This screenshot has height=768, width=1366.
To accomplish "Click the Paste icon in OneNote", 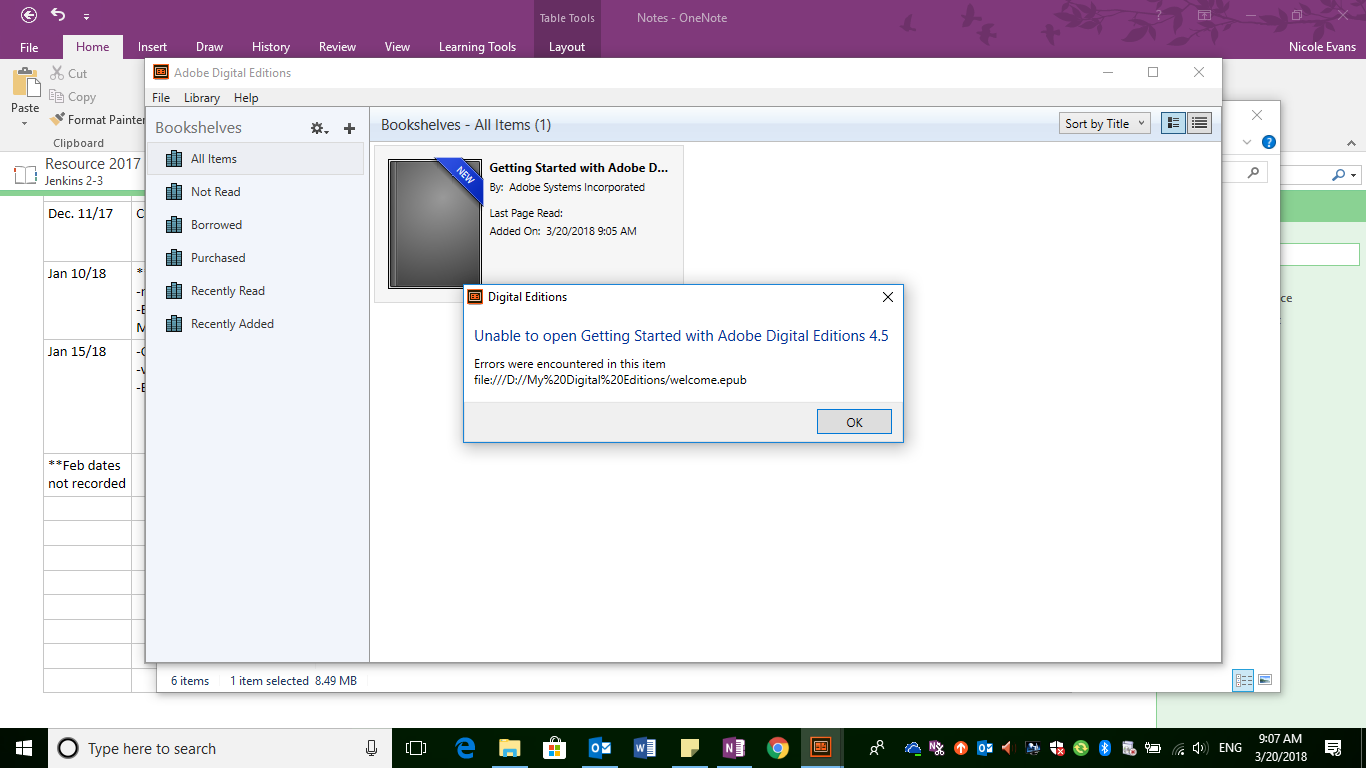I will 25,82.
